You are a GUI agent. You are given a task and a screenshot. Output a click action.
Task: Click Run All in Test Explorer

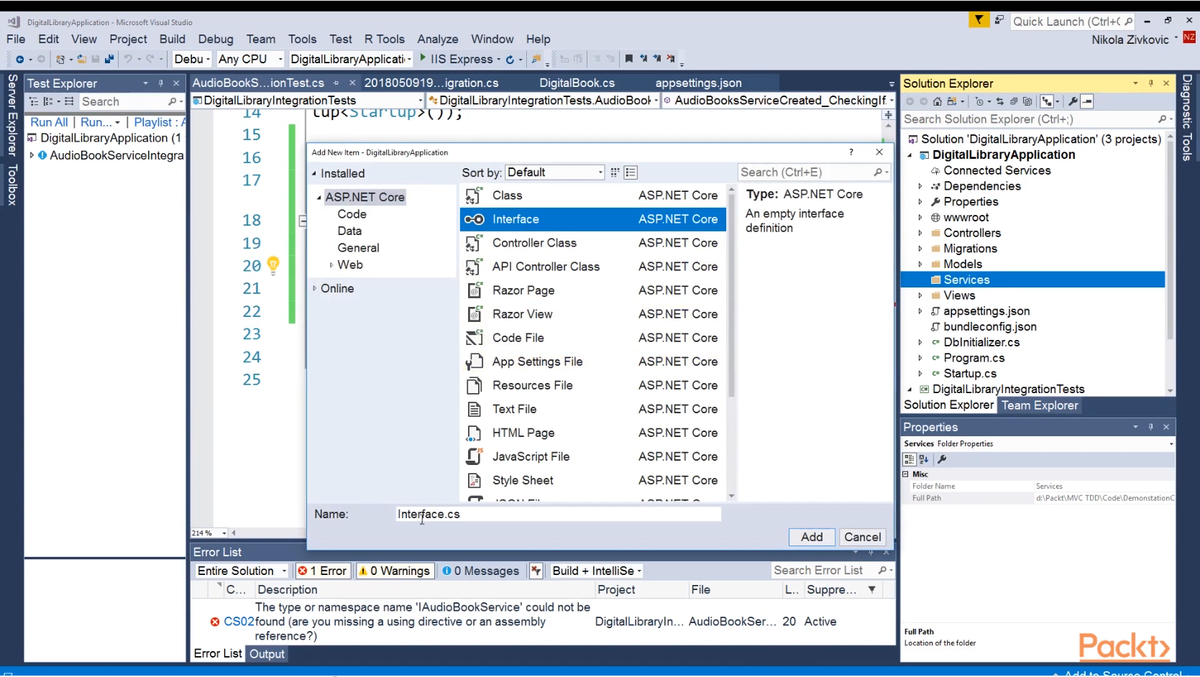coord(49,122)
